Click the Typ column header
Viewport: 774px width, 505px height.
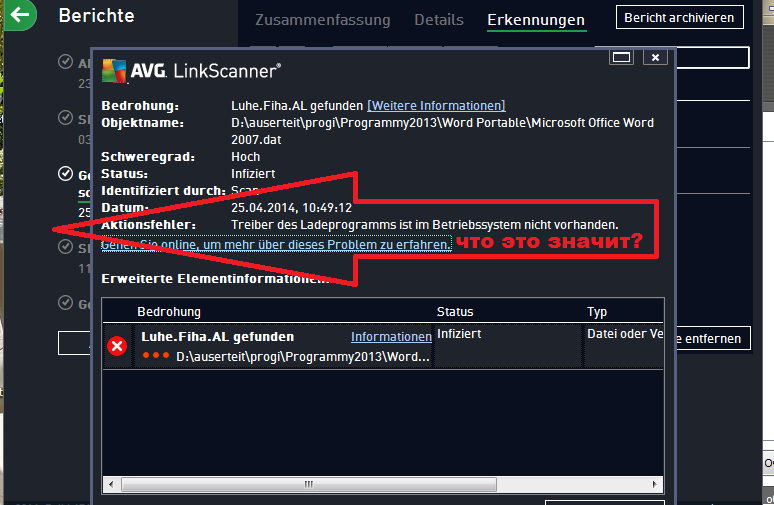point(597,311)
